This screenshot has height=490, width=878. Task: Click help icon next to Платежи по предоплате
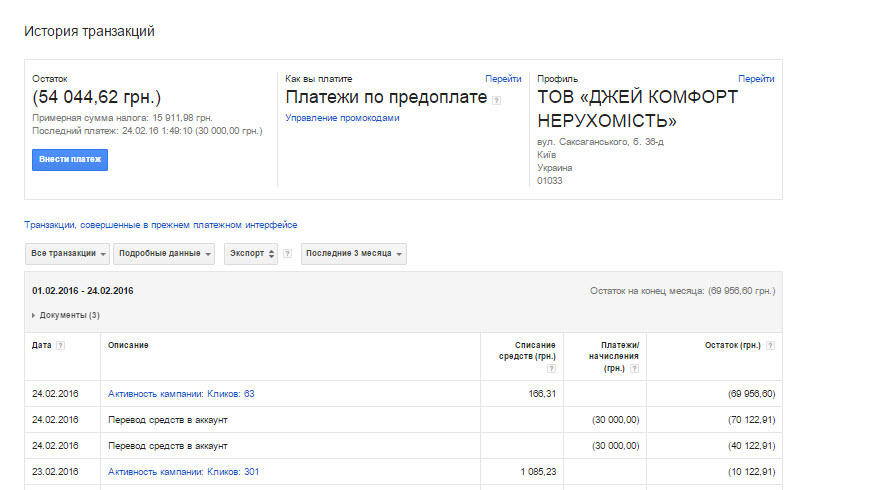point(496,100)
